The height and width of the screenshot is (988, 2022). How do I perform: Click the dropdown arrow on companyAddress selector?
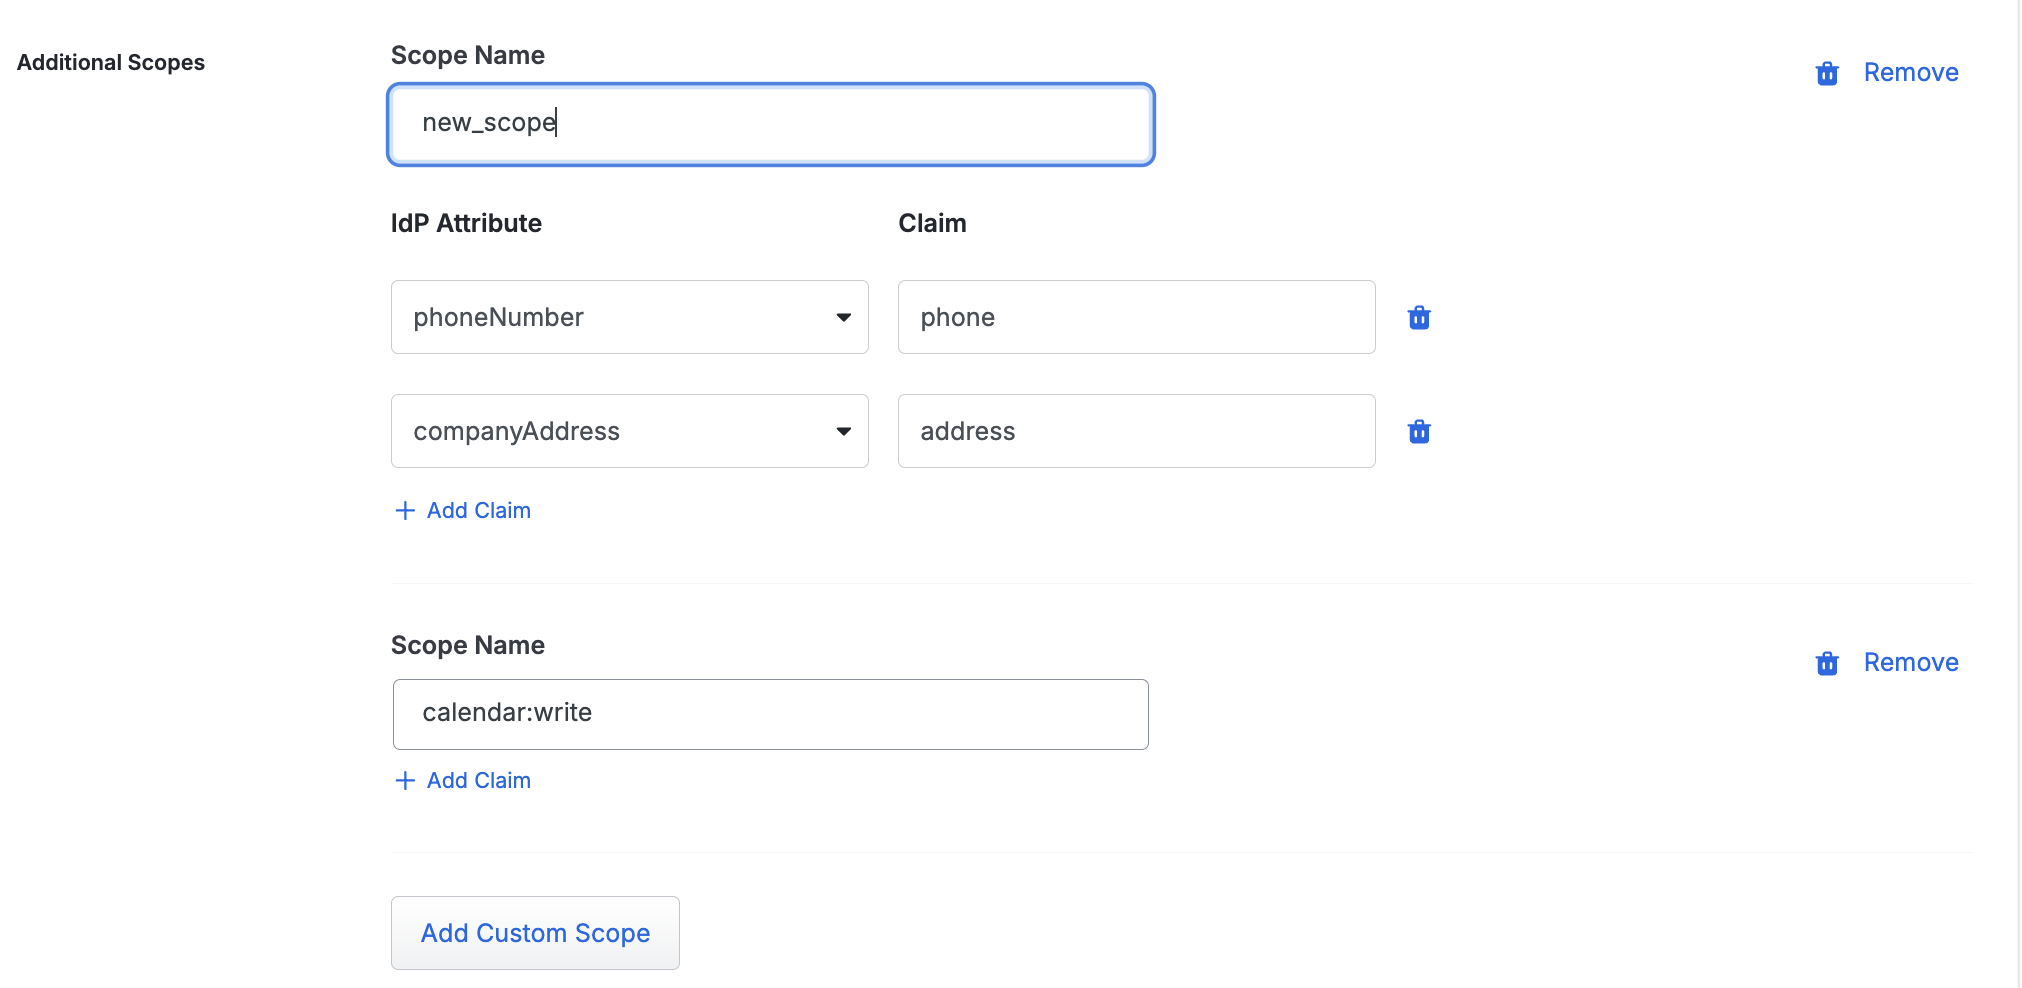tap(845, 431)
